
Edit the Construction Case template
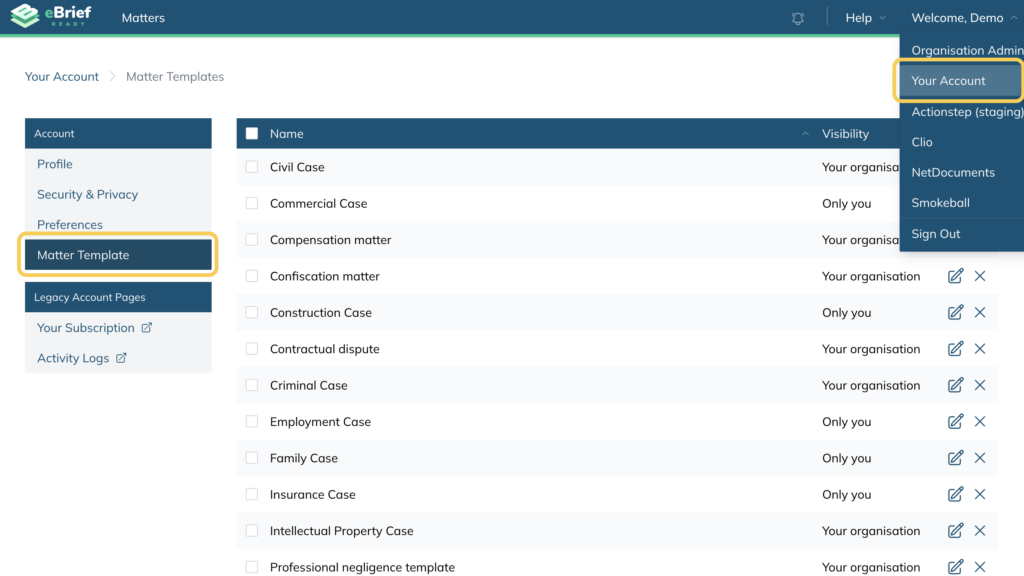coord(955,313)
